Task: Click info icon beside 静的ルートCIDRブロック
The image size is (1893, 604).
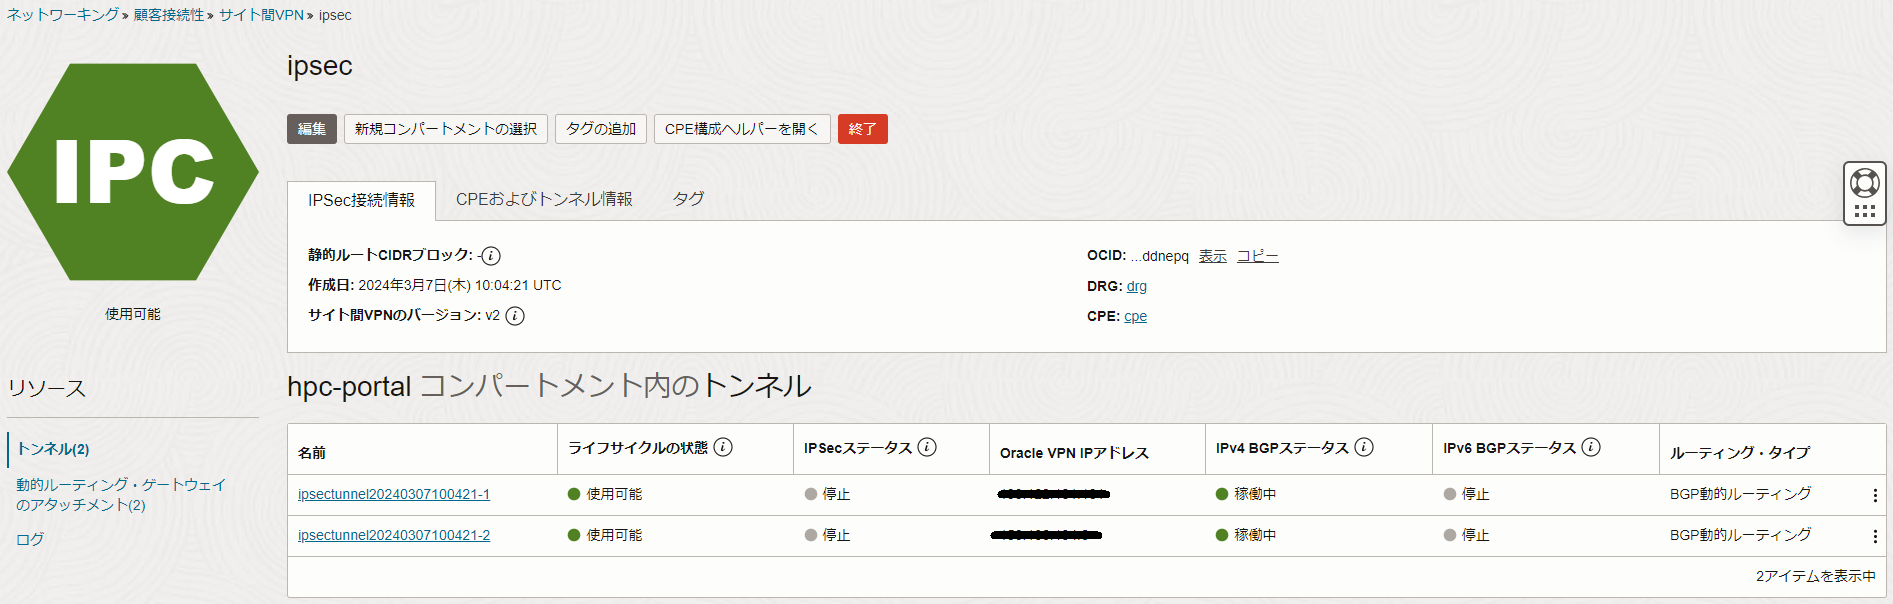Action: tap(491, 256)
